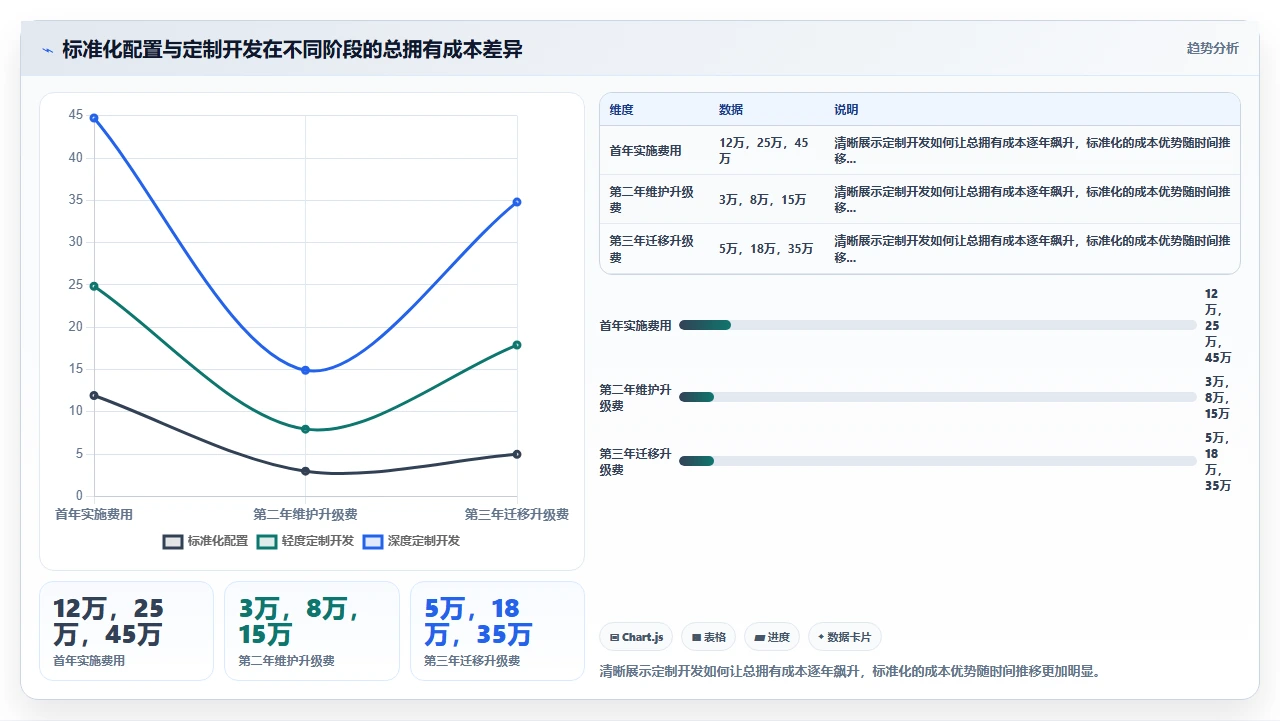Select table cell 第二年维护升级费

pyautogui.click(x=654, y=200)
